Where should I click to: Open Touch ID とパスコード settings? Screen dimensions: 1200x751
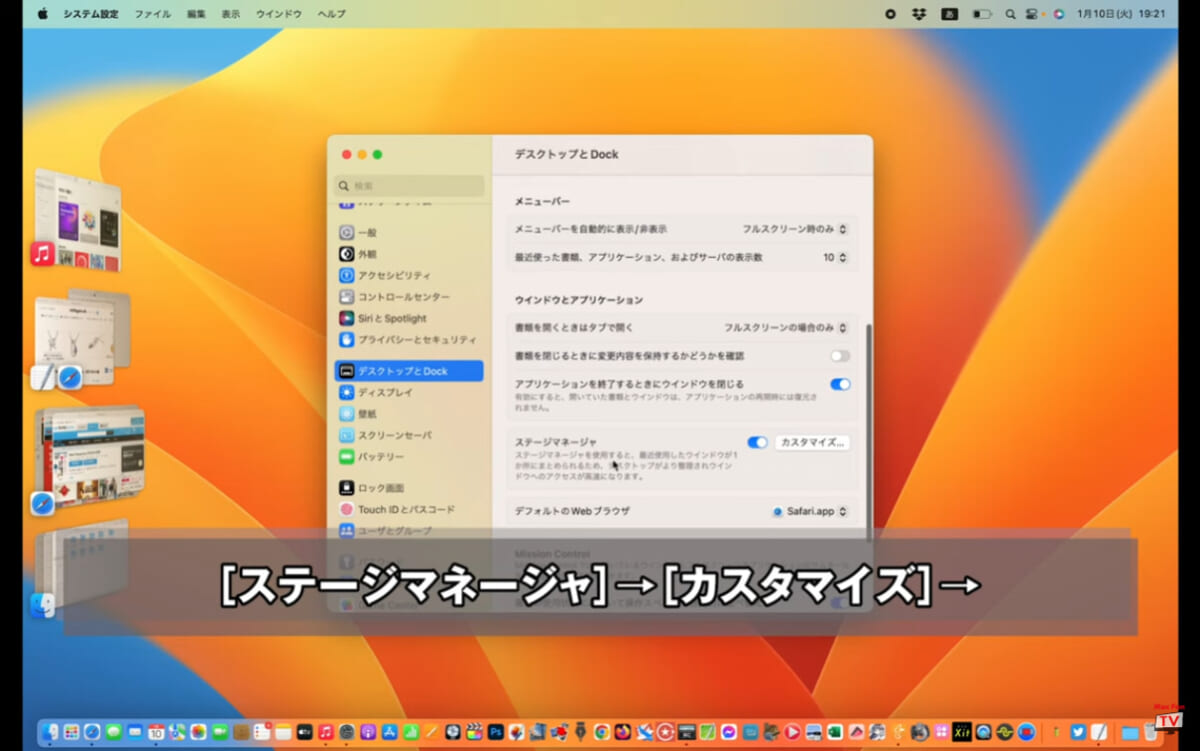408,509
